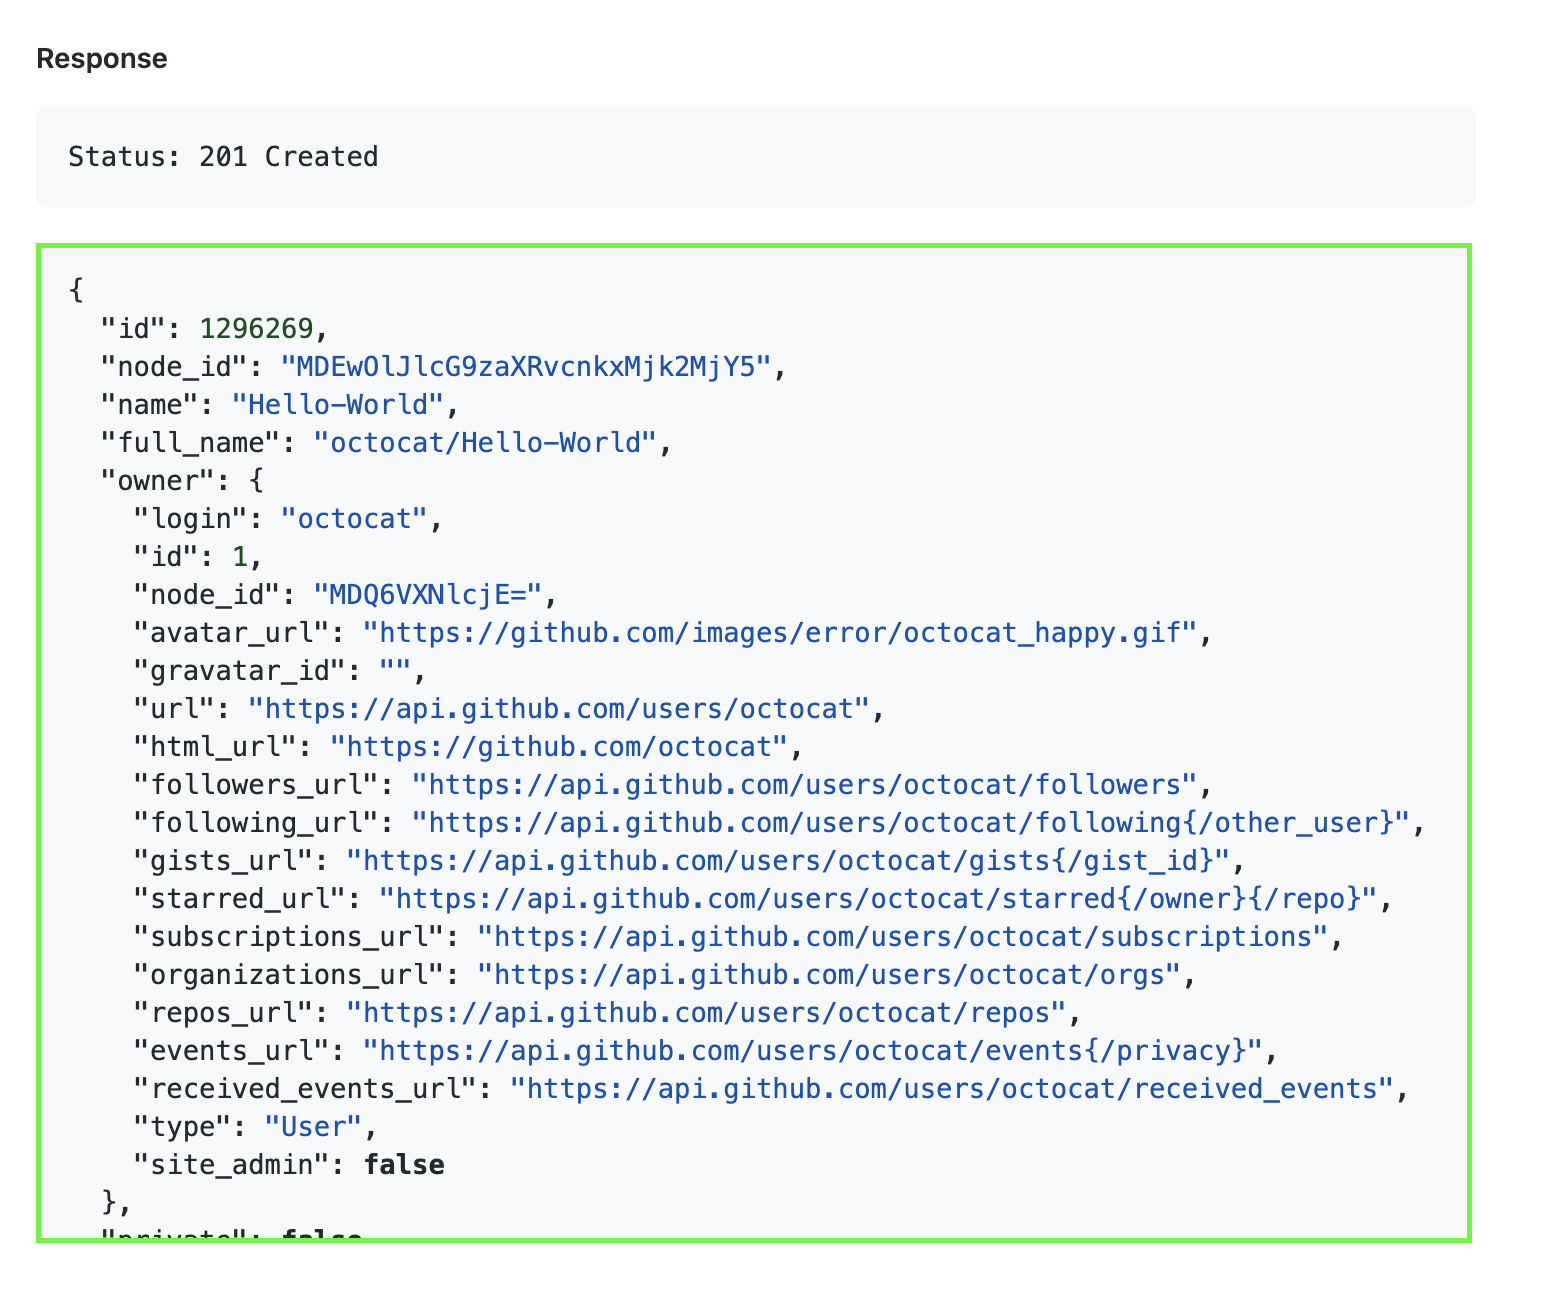Click the followers_url string value
The width and height of the screenshot is (1562, 1300).
[805, 784]
